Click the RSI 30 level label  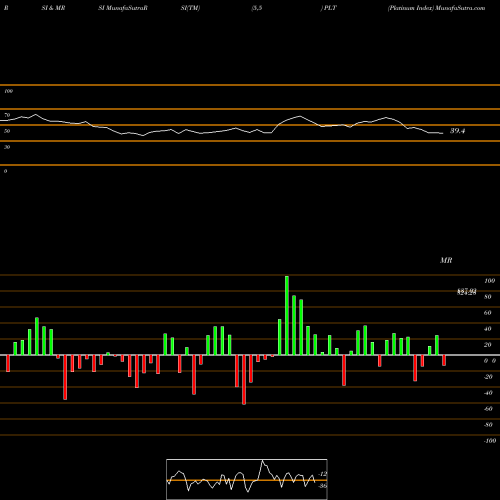click(7, 147)
